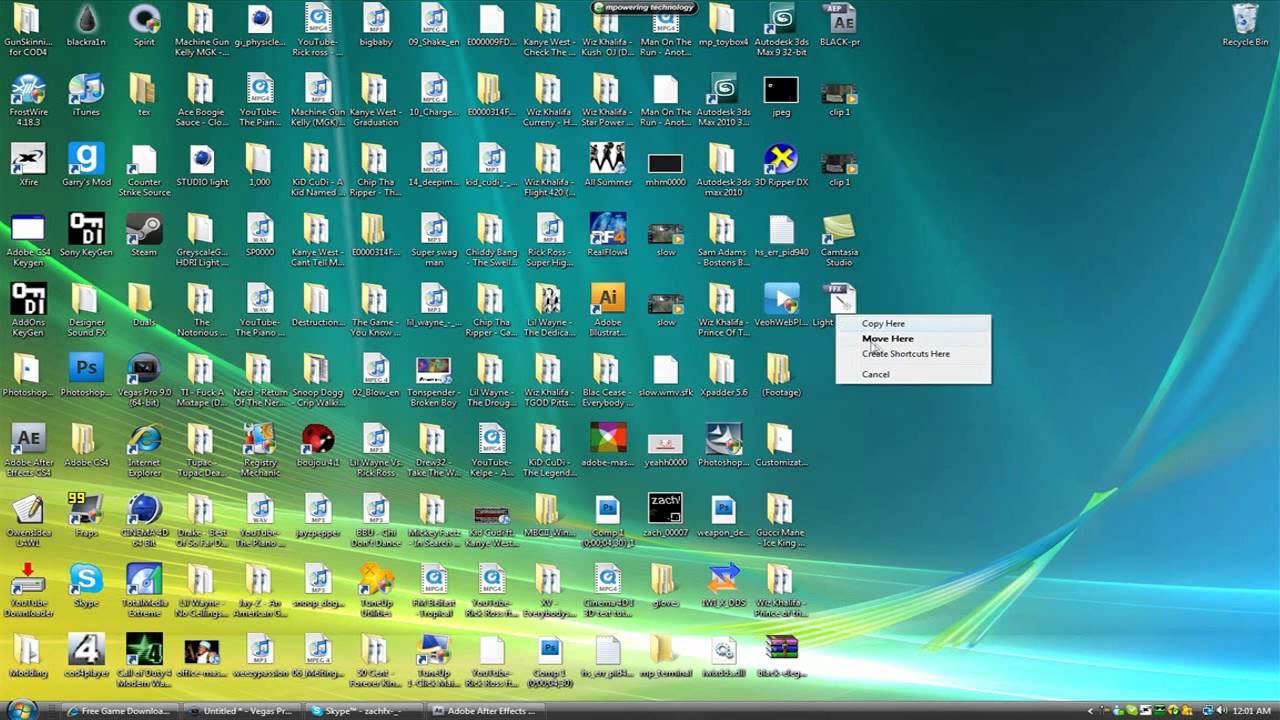Select the STUDIO light file icon
This screenshot has width=1280, height=720.
202,166
